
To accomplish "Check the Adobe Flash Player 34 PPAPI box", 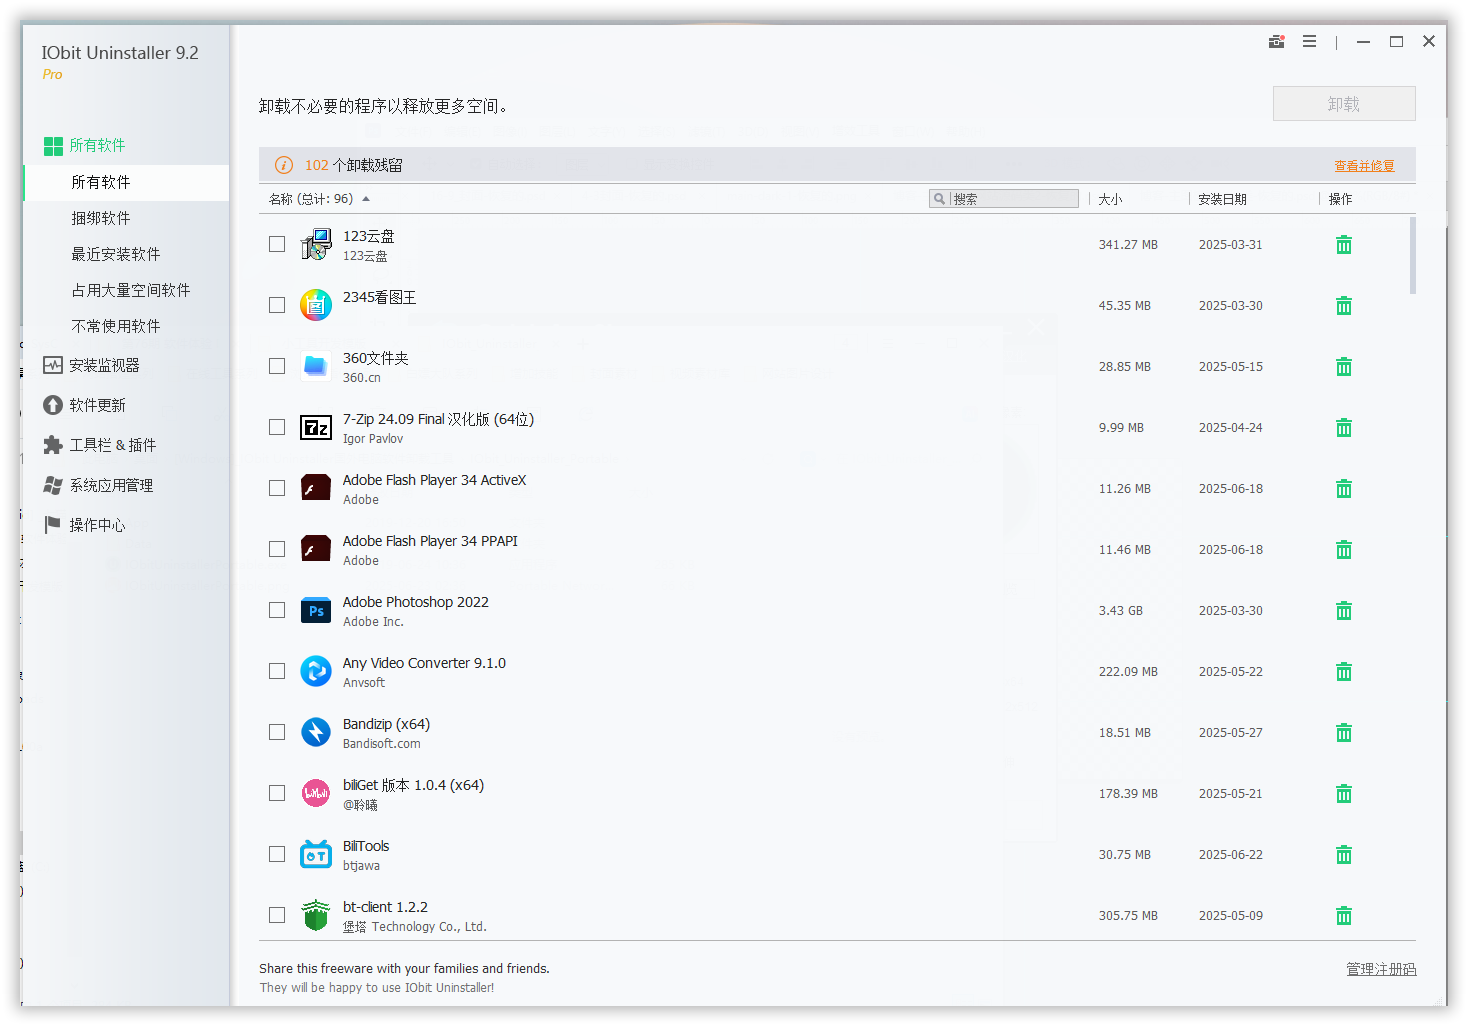I will tap(277, 549).
